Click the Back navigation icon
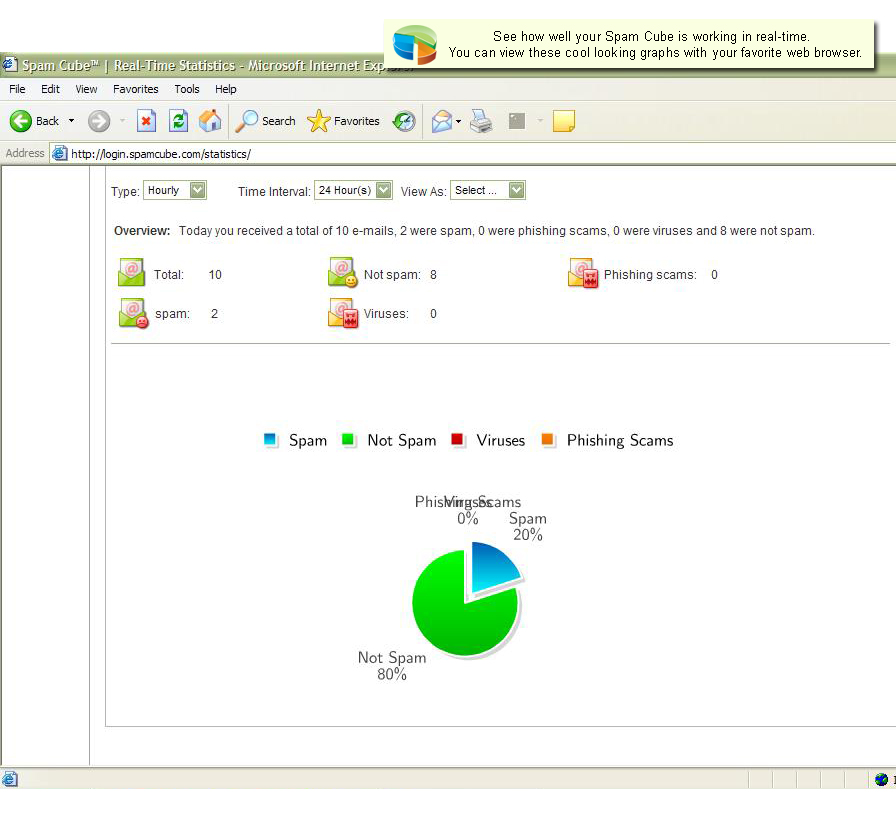Screen dimensions: 896x830 click(20, 121)
